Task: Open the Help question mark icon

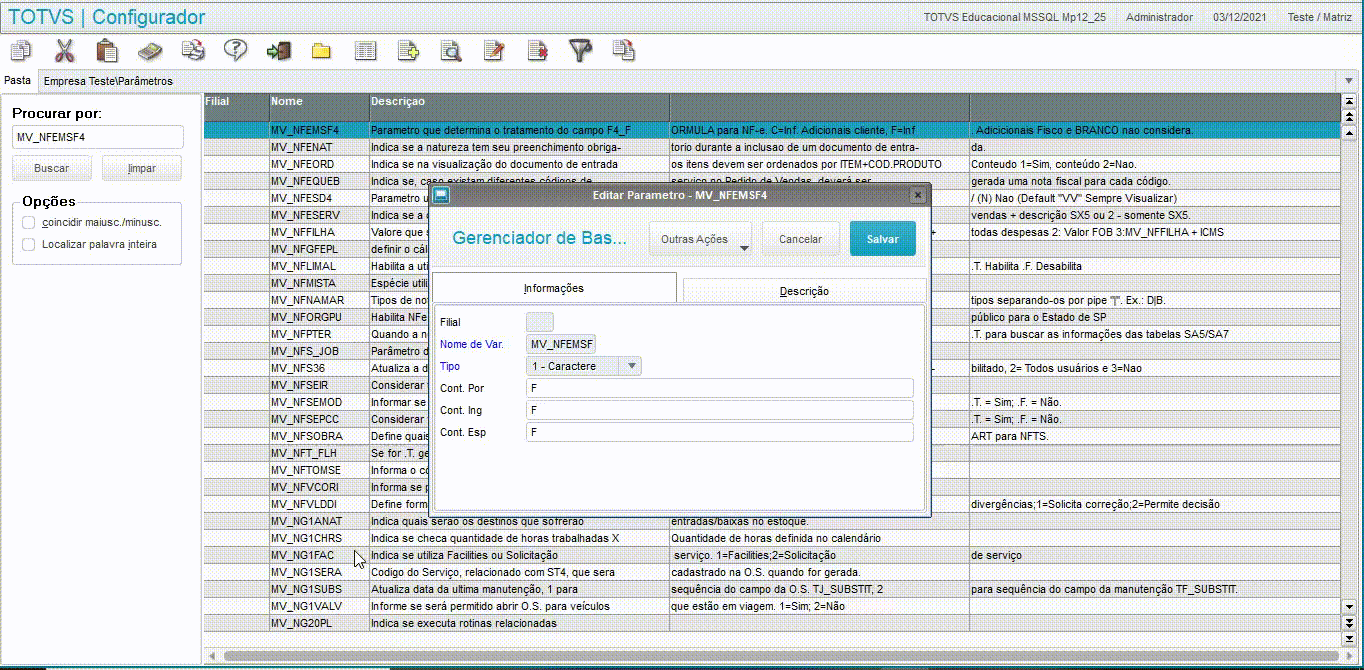Action: click(236, 50)
